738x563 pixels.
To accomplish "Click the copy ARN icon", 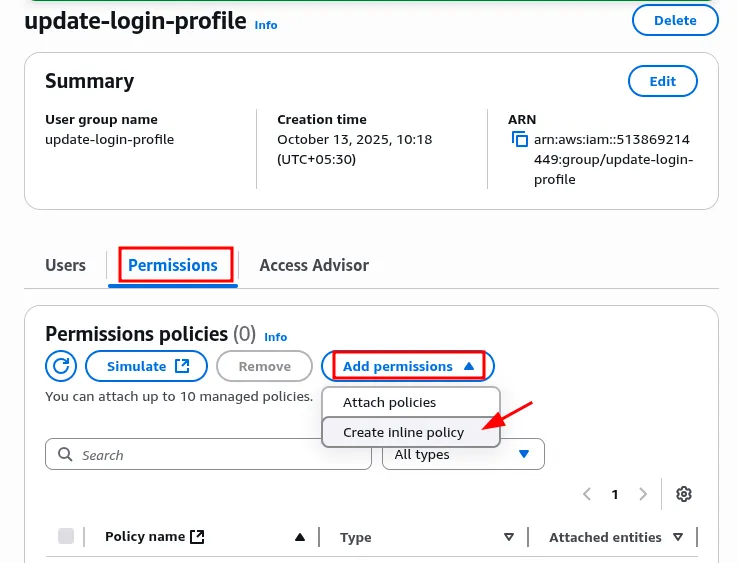I will coord(519,139).
